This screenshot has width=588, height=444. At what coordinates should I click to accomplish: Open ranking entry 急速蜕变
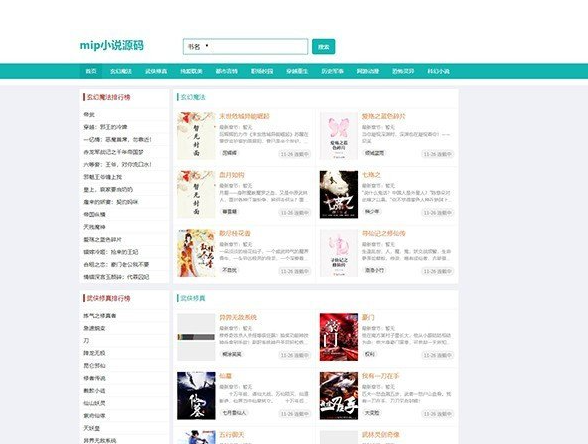(x=94, y=328)
